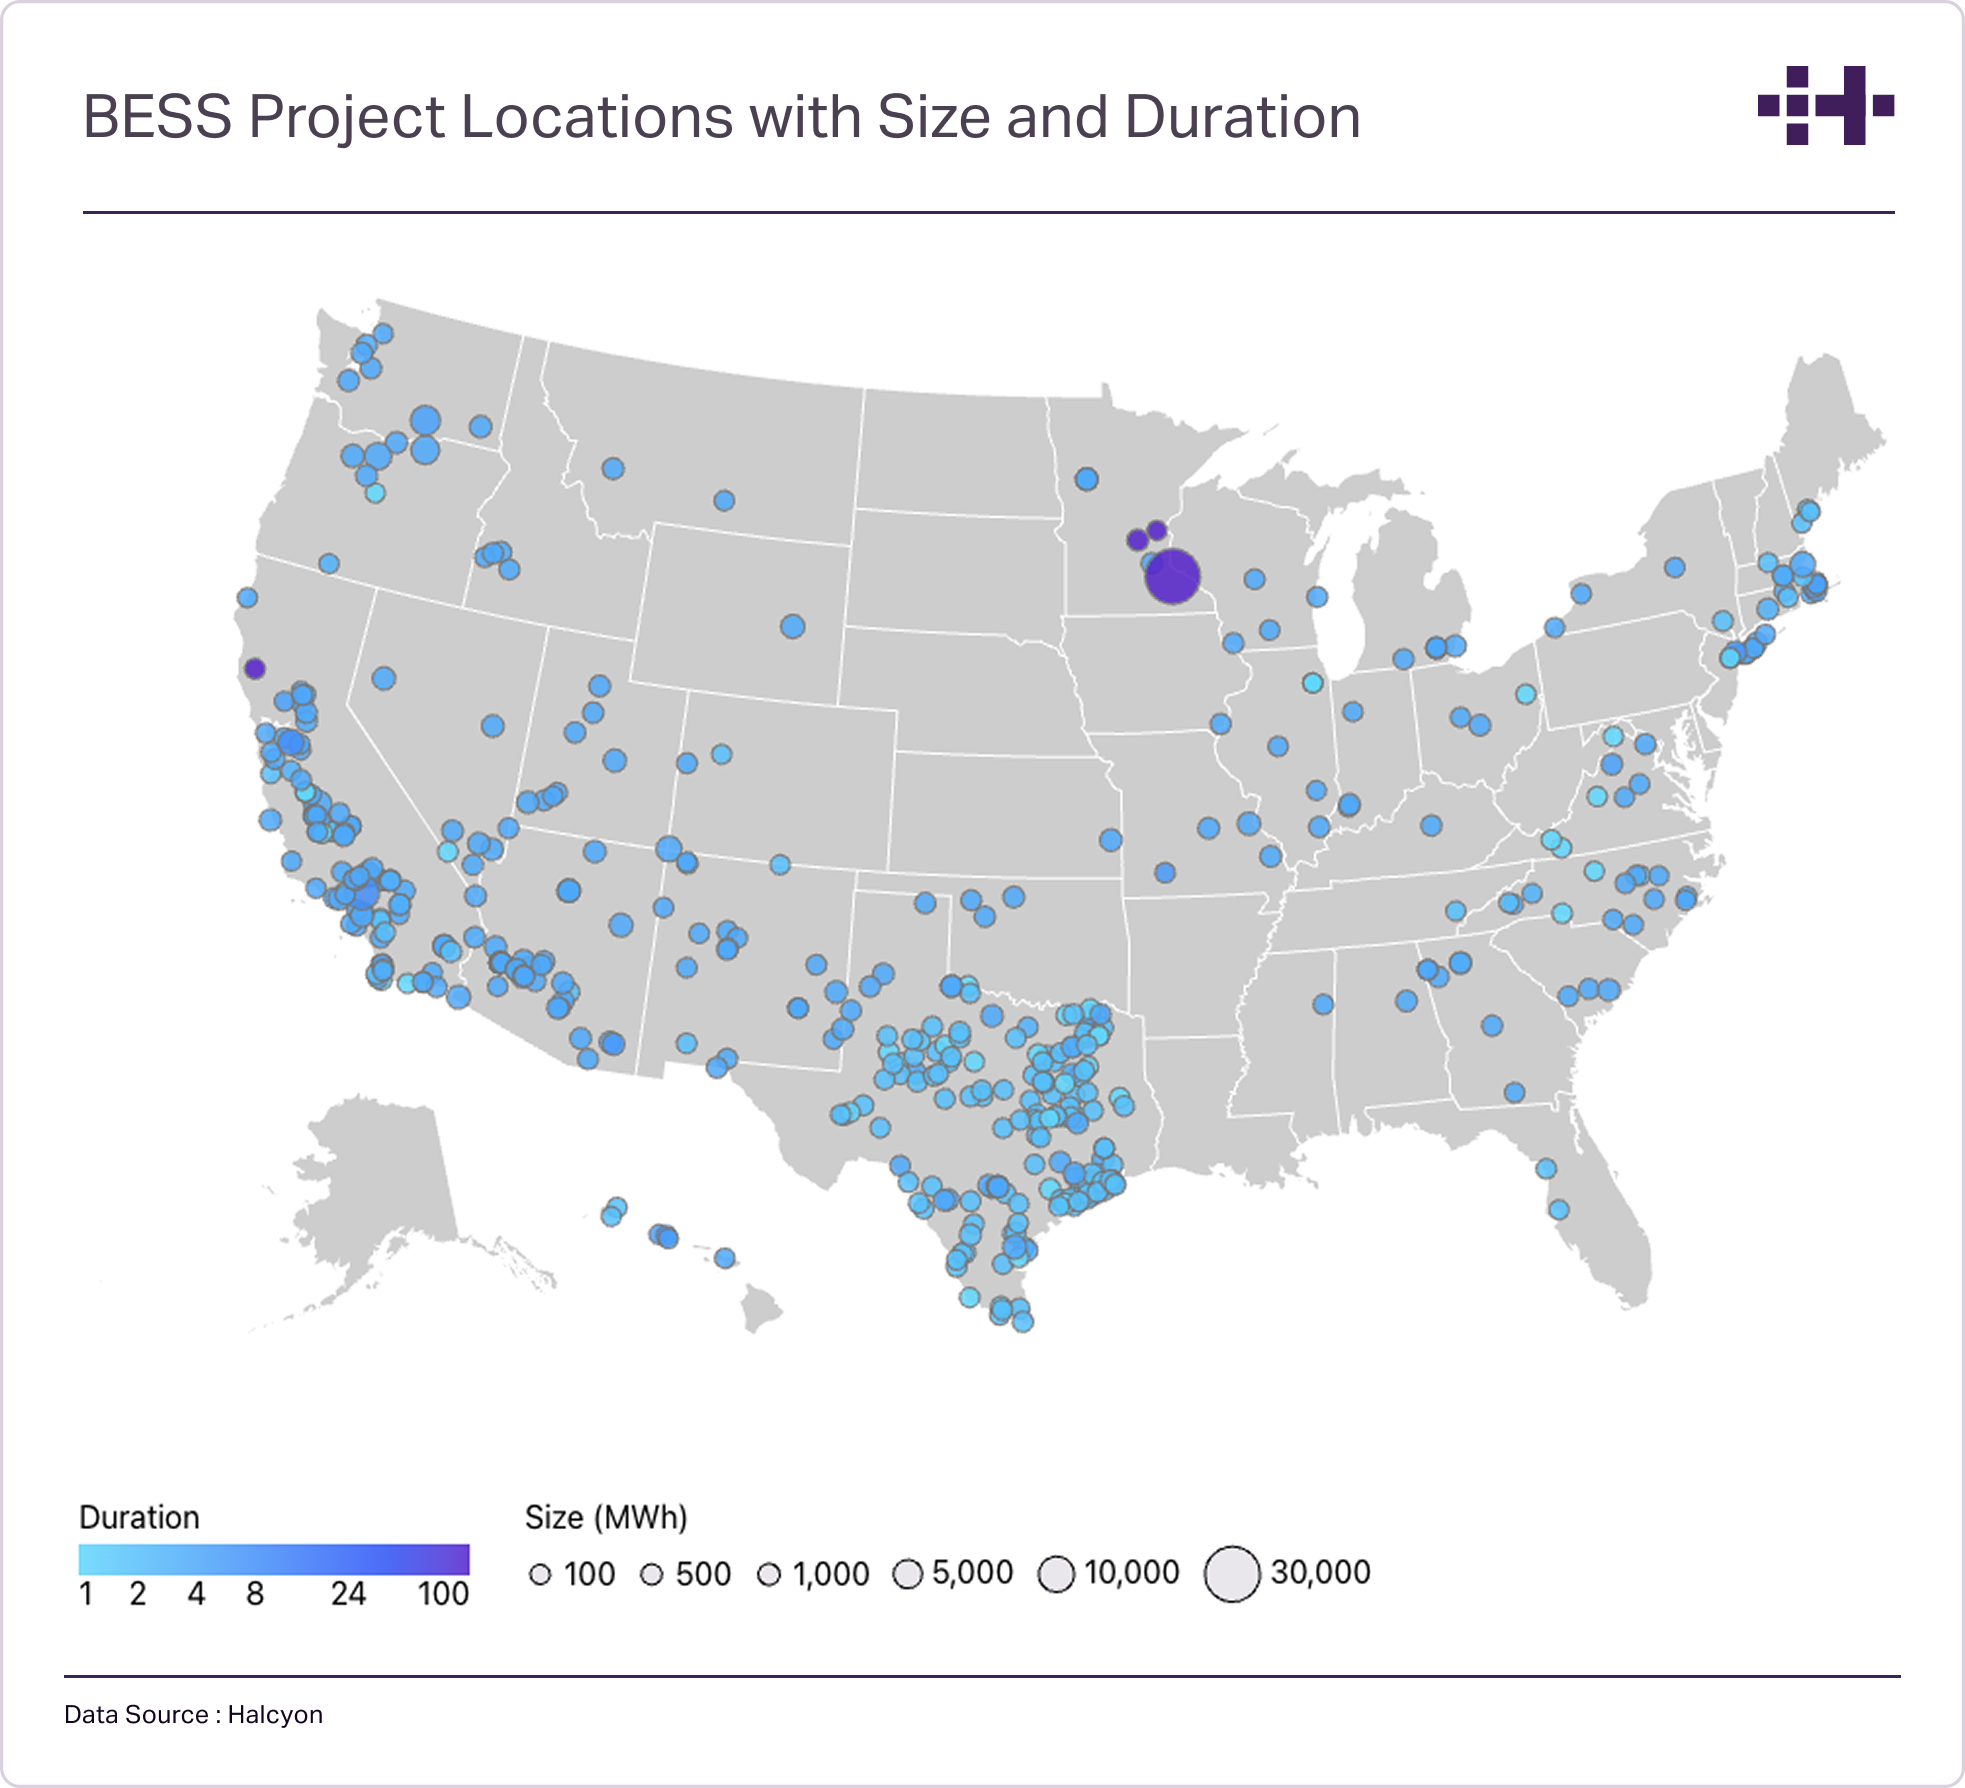Click the 1,000 MWh size legend circle
The image size is (1965, 1788).
tap(769, 1575)
